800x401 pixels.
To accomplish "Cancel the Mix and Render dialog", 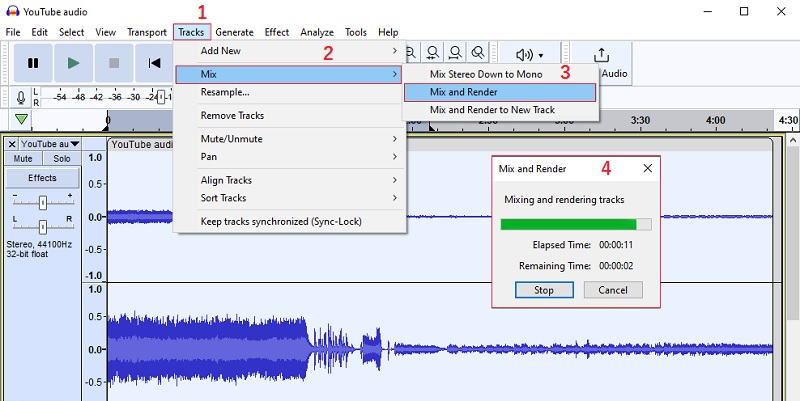I will (613, 290).
